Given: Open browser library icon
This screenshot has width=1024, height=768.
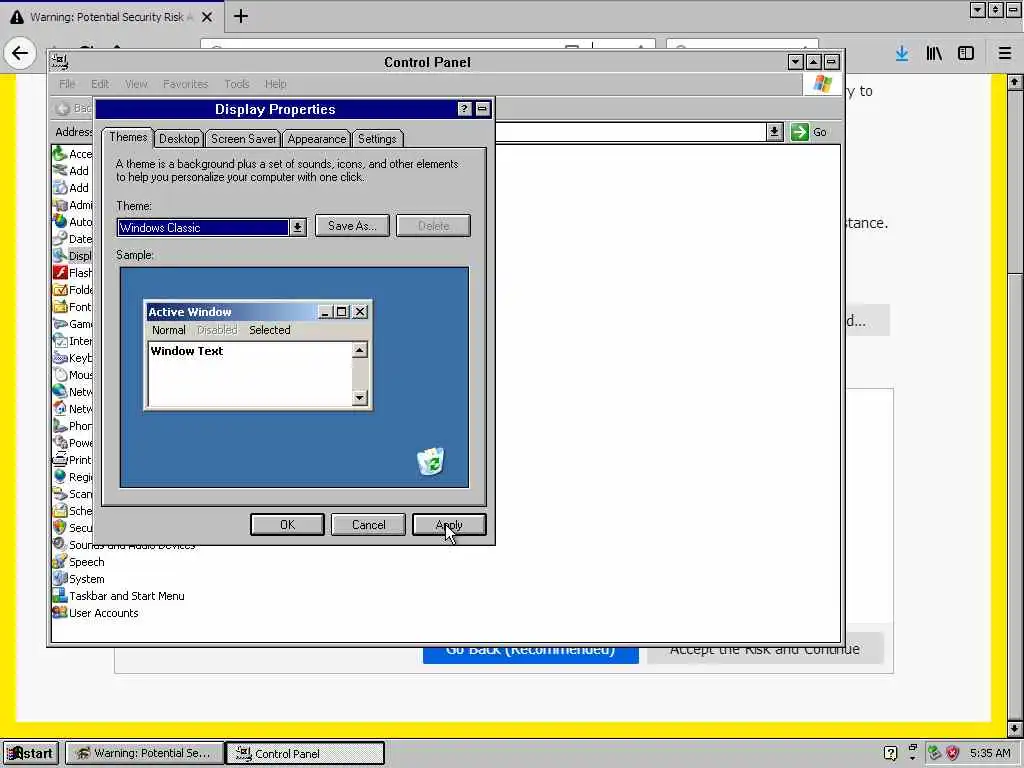Looking at the screenshot, I should (934, 53).
